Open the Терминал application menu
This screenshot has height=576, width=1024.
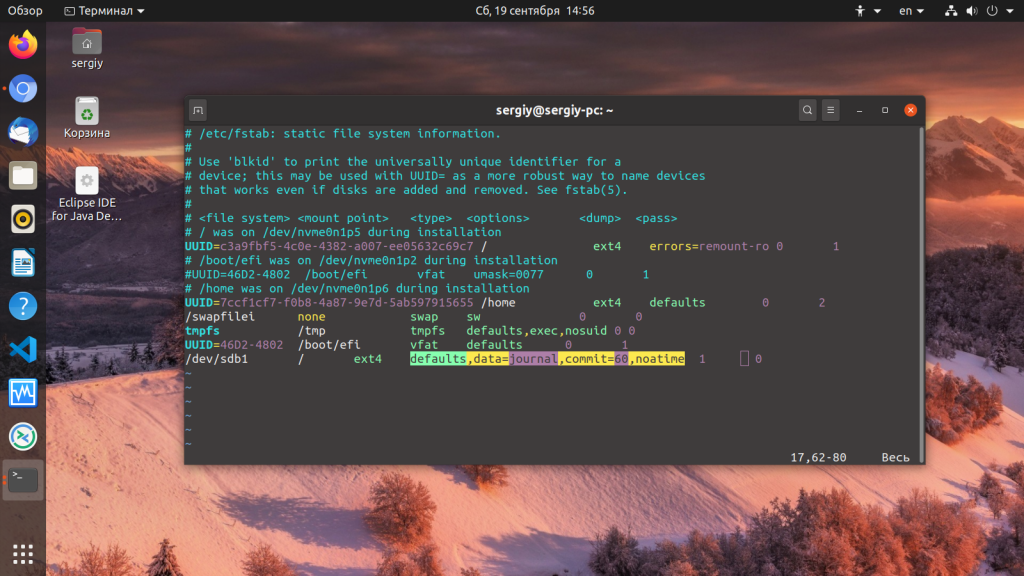[x=104, y=10]
